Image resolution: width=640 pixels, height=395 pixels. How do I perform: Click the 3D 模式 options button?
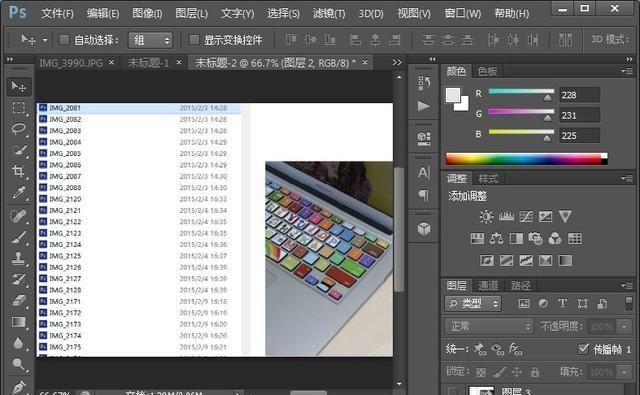611,40
